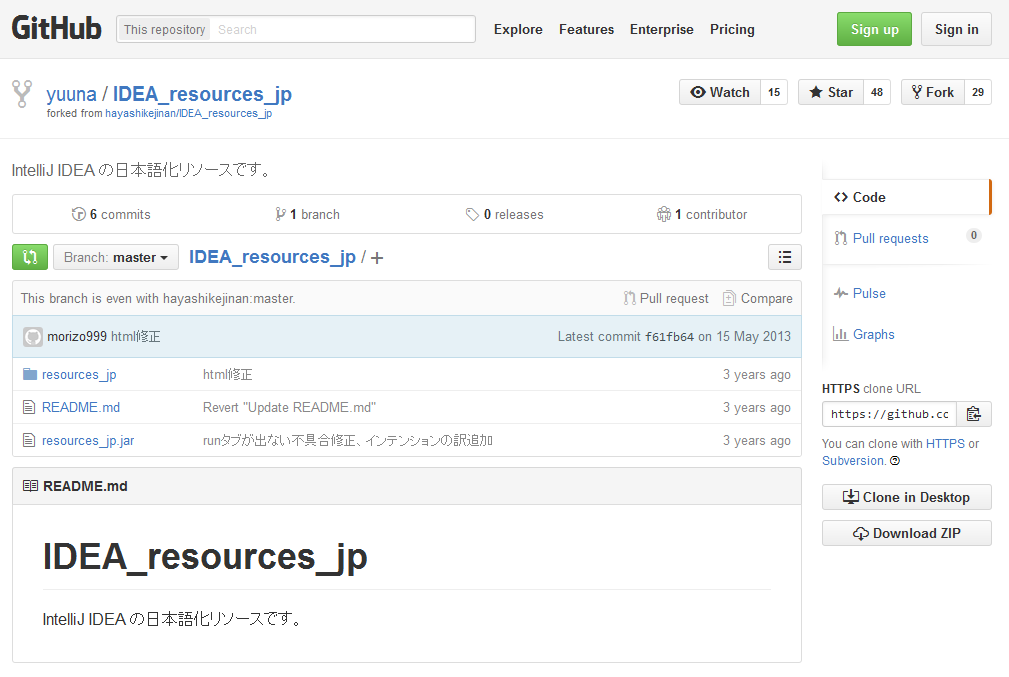Open the Branch: master dropdown
This screenshot has height=677, width=1009.
coord(116,257)
